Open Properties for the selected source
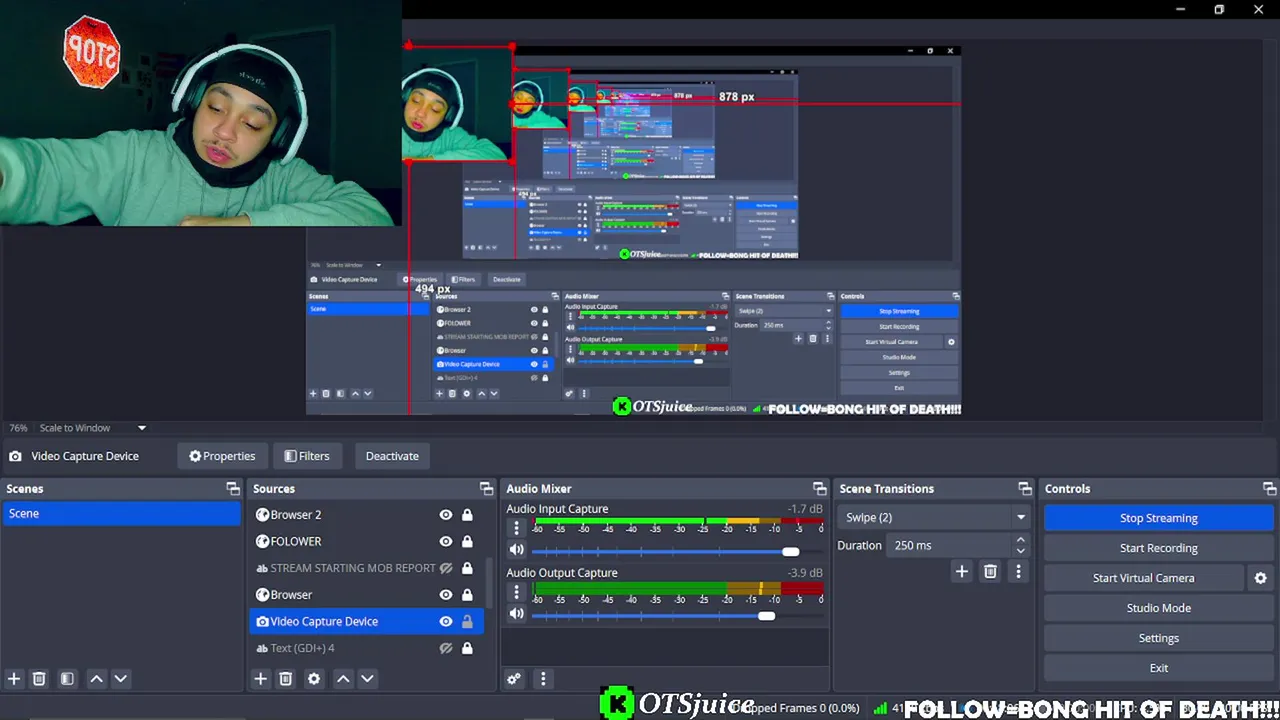The height and width of the screenshot is (720, 1280). coord(222,456)
